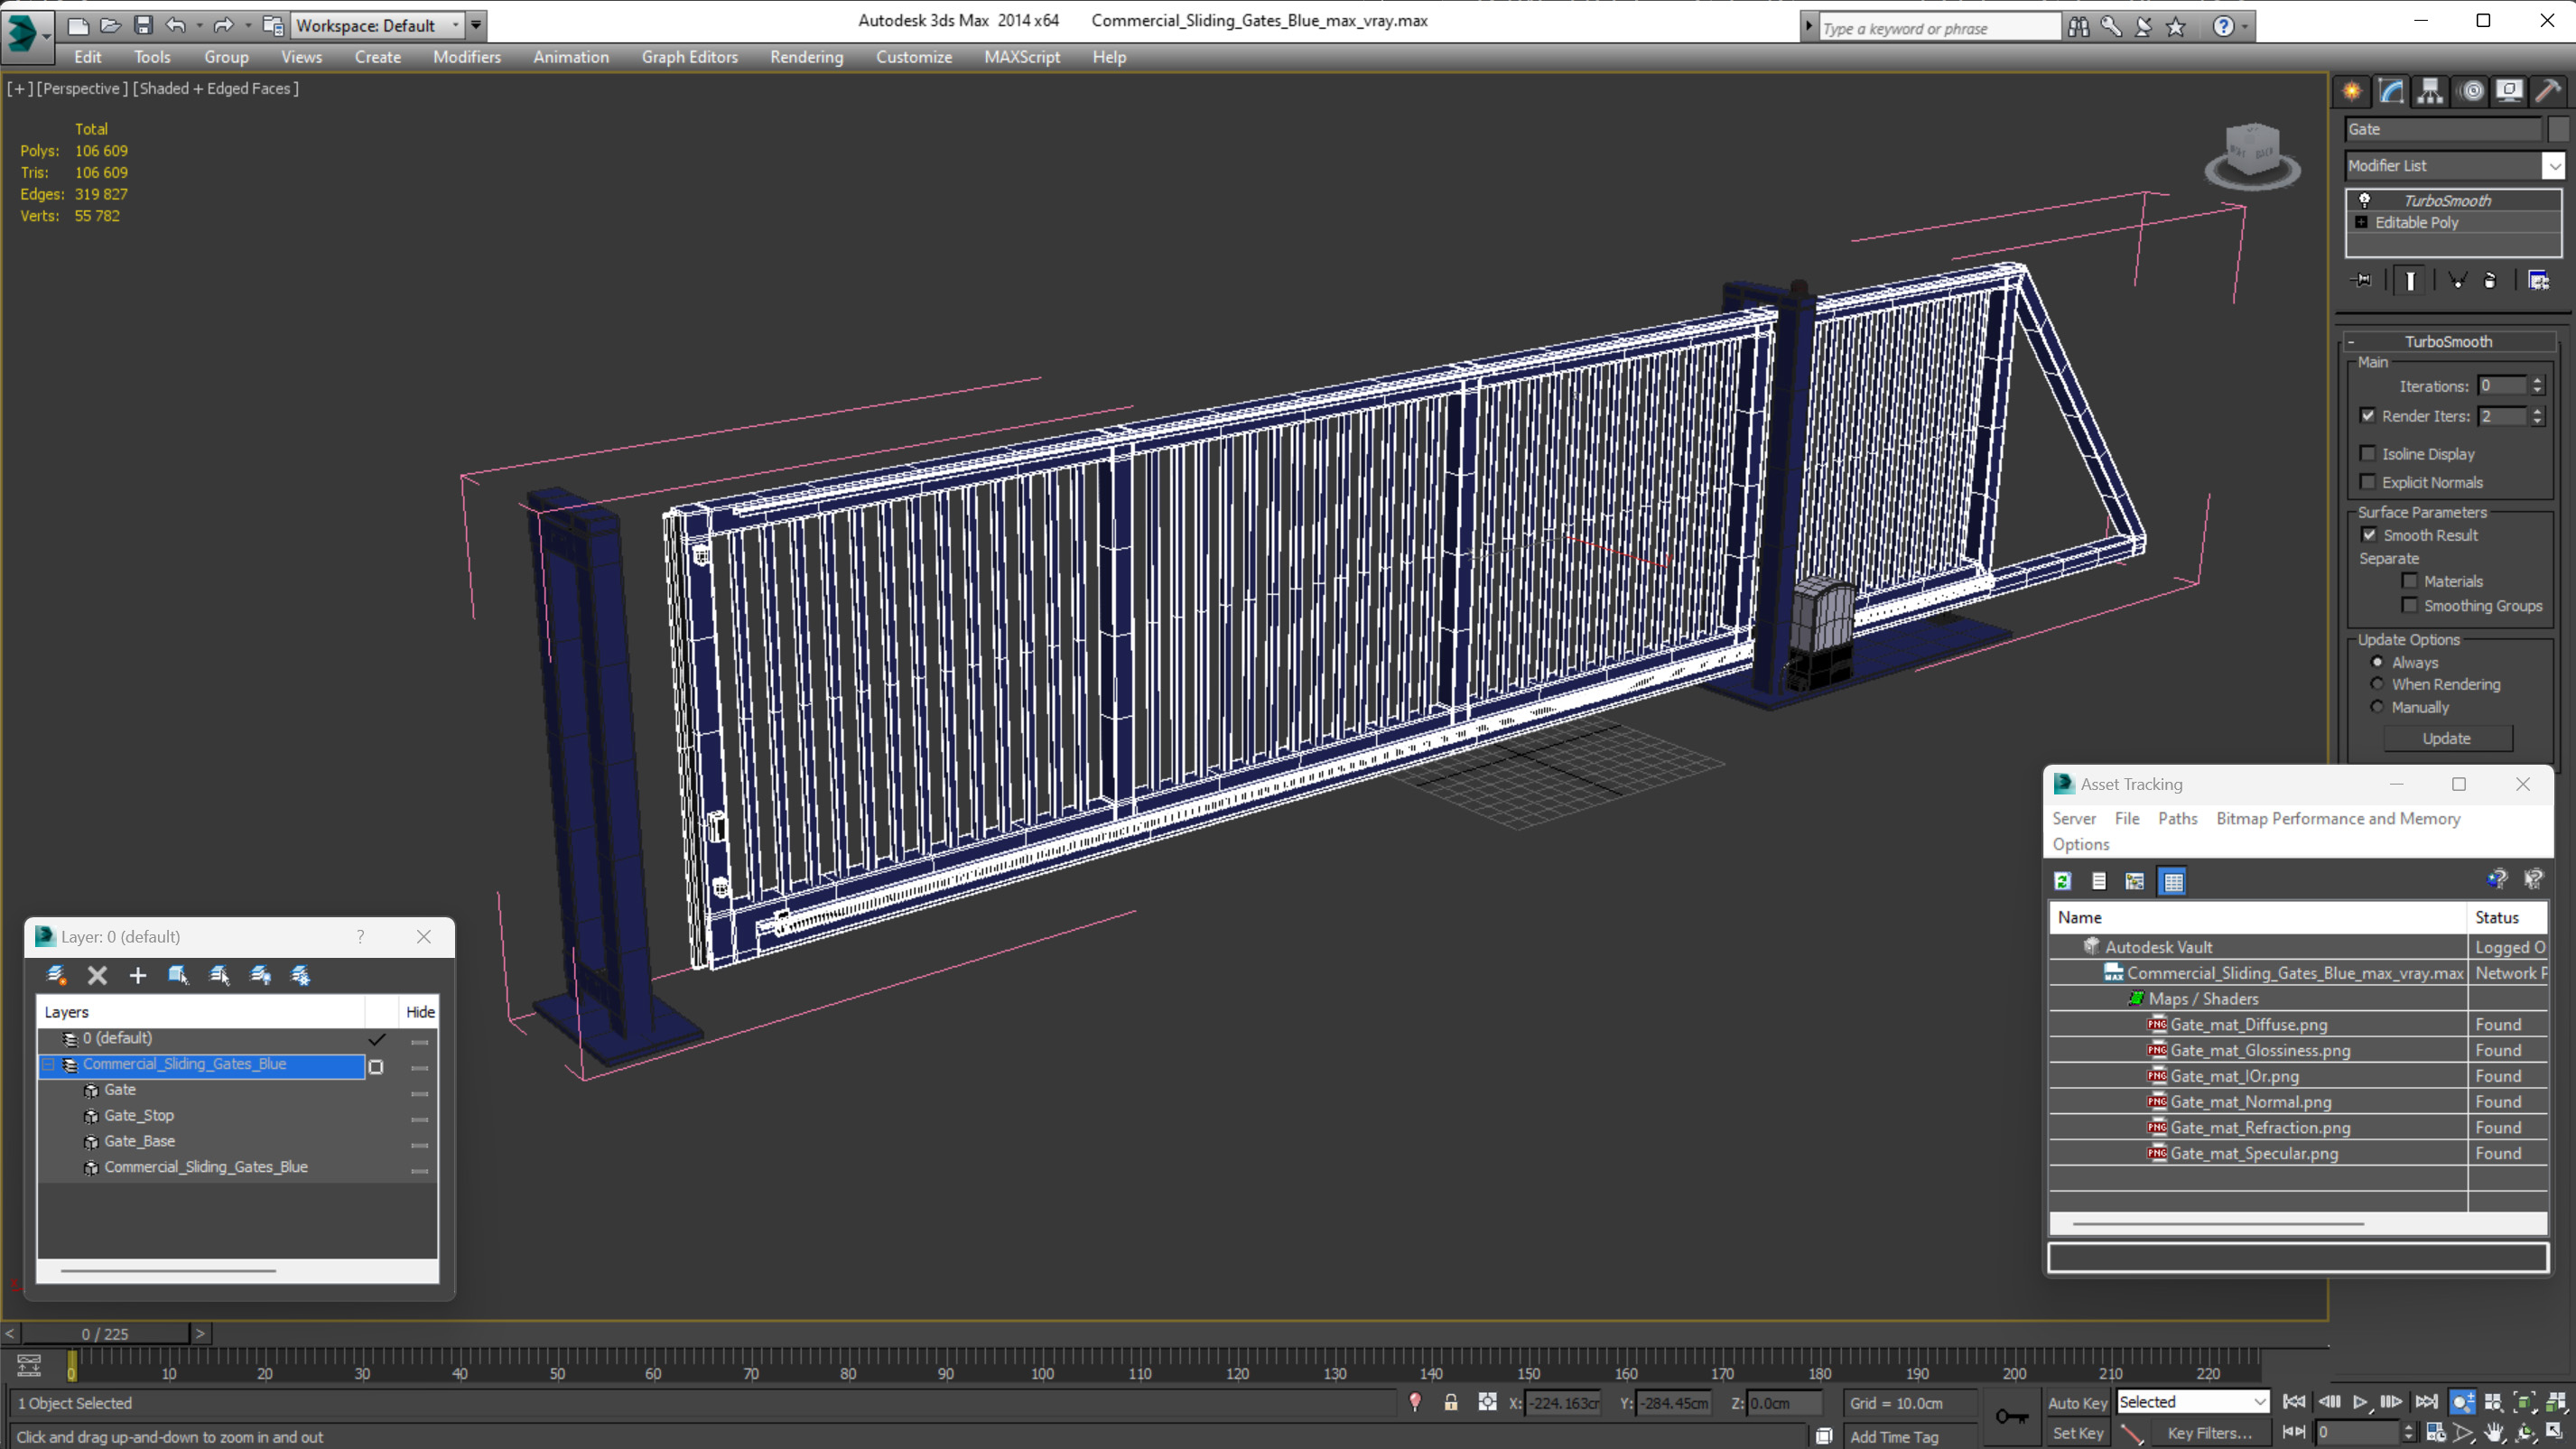Click Remove Modifier trash icon
This screenshot has width=2576, height=1449.
pyautogui.click(x=2490, y=281)
